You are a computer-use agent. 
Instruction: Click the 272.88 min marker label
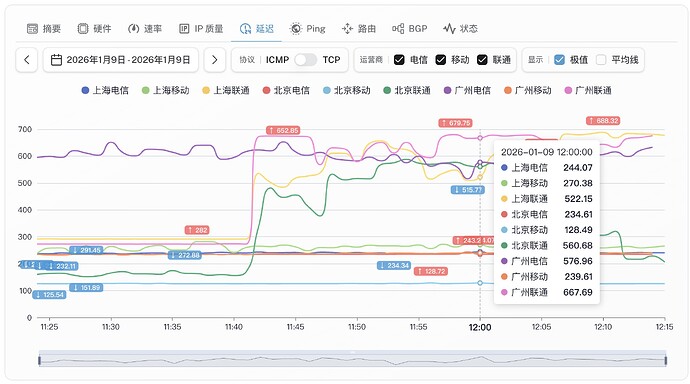coord(185,255)
